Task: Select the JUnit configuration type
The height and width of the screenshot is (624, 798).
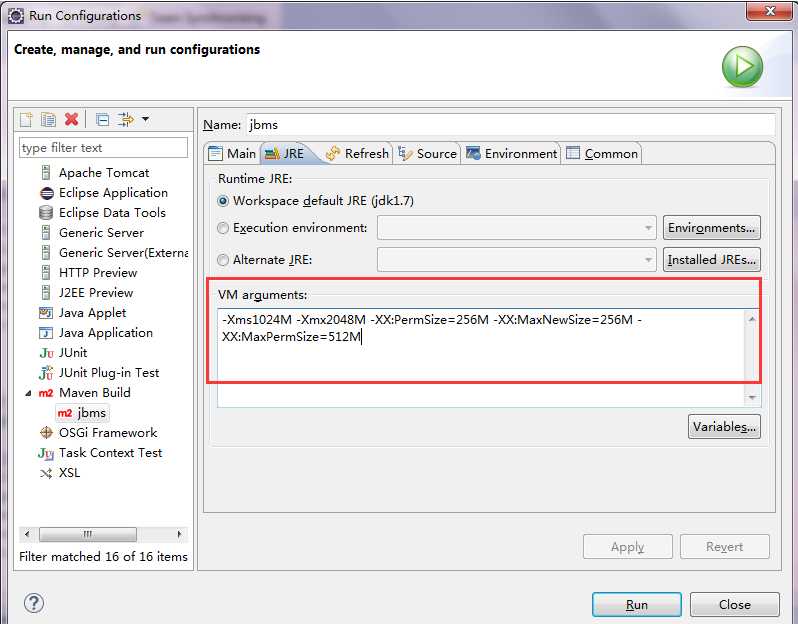Action: coord(72,353)
